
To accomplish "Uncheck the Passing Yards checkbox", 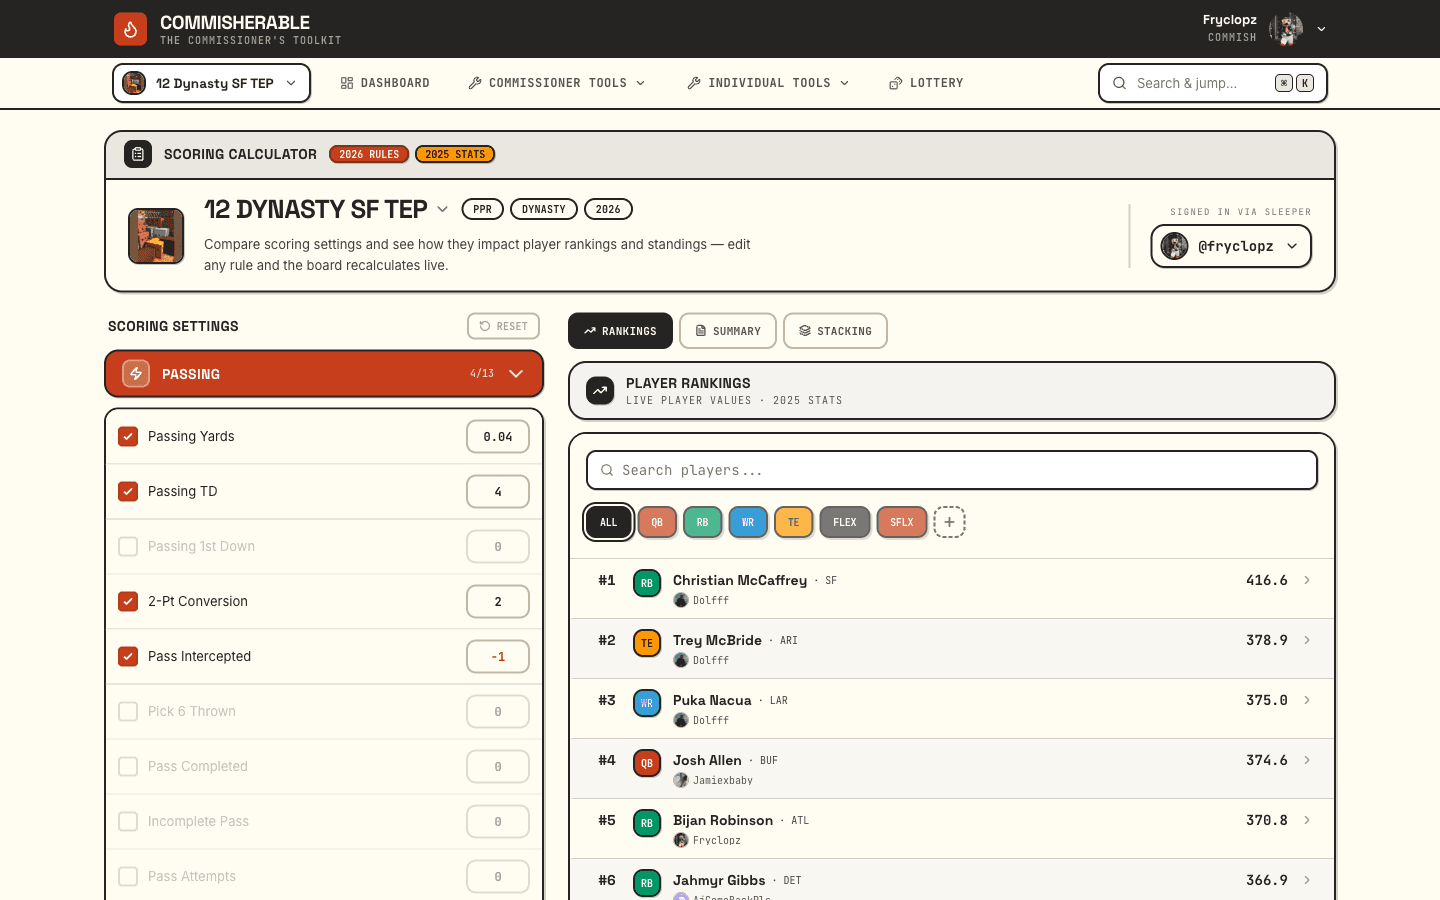I will 128,436.
